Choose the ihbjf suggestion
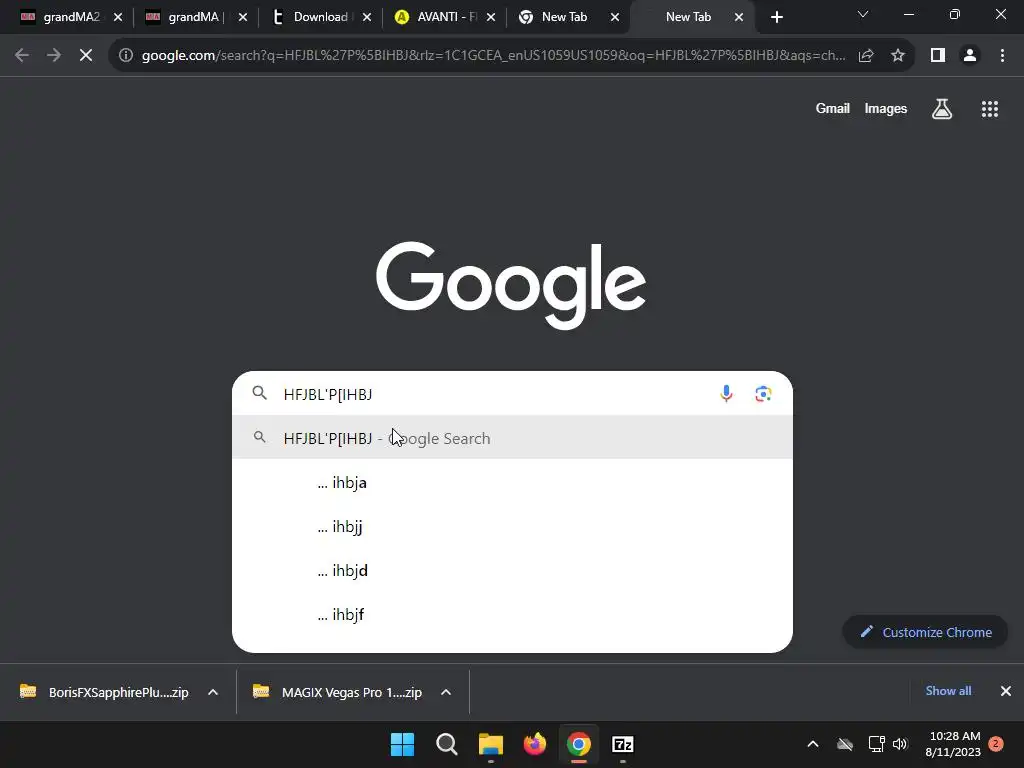The image size is (1024, 768). tap(512, 615)
